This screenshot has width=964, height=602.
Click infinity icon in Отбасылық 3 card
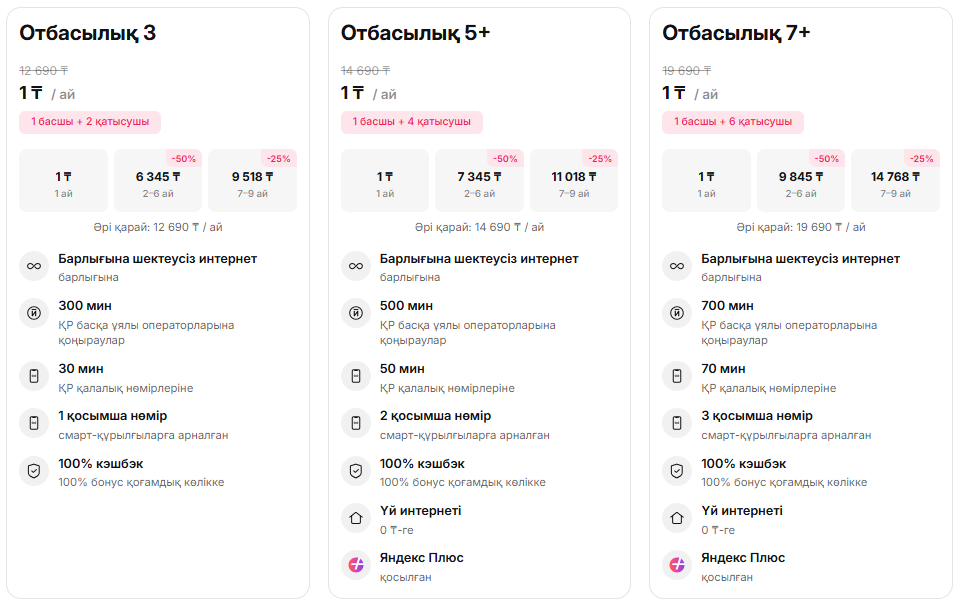pyautogui.click(x=34, y=267)
